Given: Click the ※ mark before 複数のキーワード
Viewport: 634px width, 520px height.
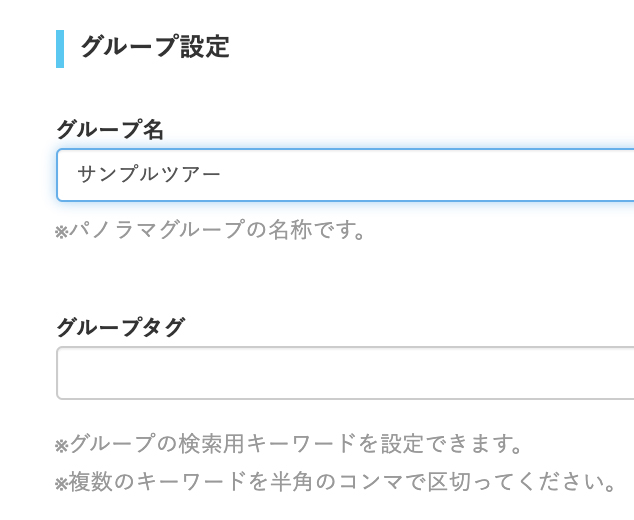Looking at the screenshot, I should click(x=61, y=483).
